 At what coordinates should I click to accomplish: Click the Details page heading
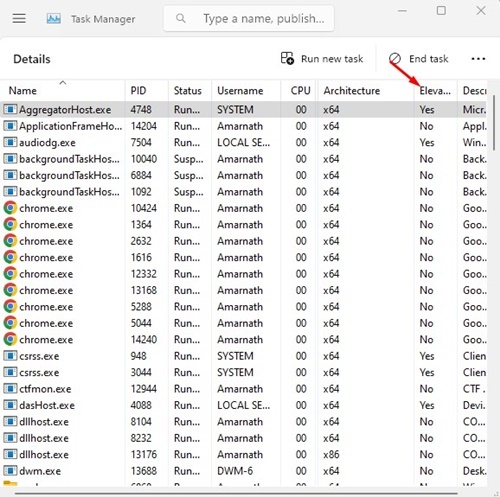click(x=32, y=59)
